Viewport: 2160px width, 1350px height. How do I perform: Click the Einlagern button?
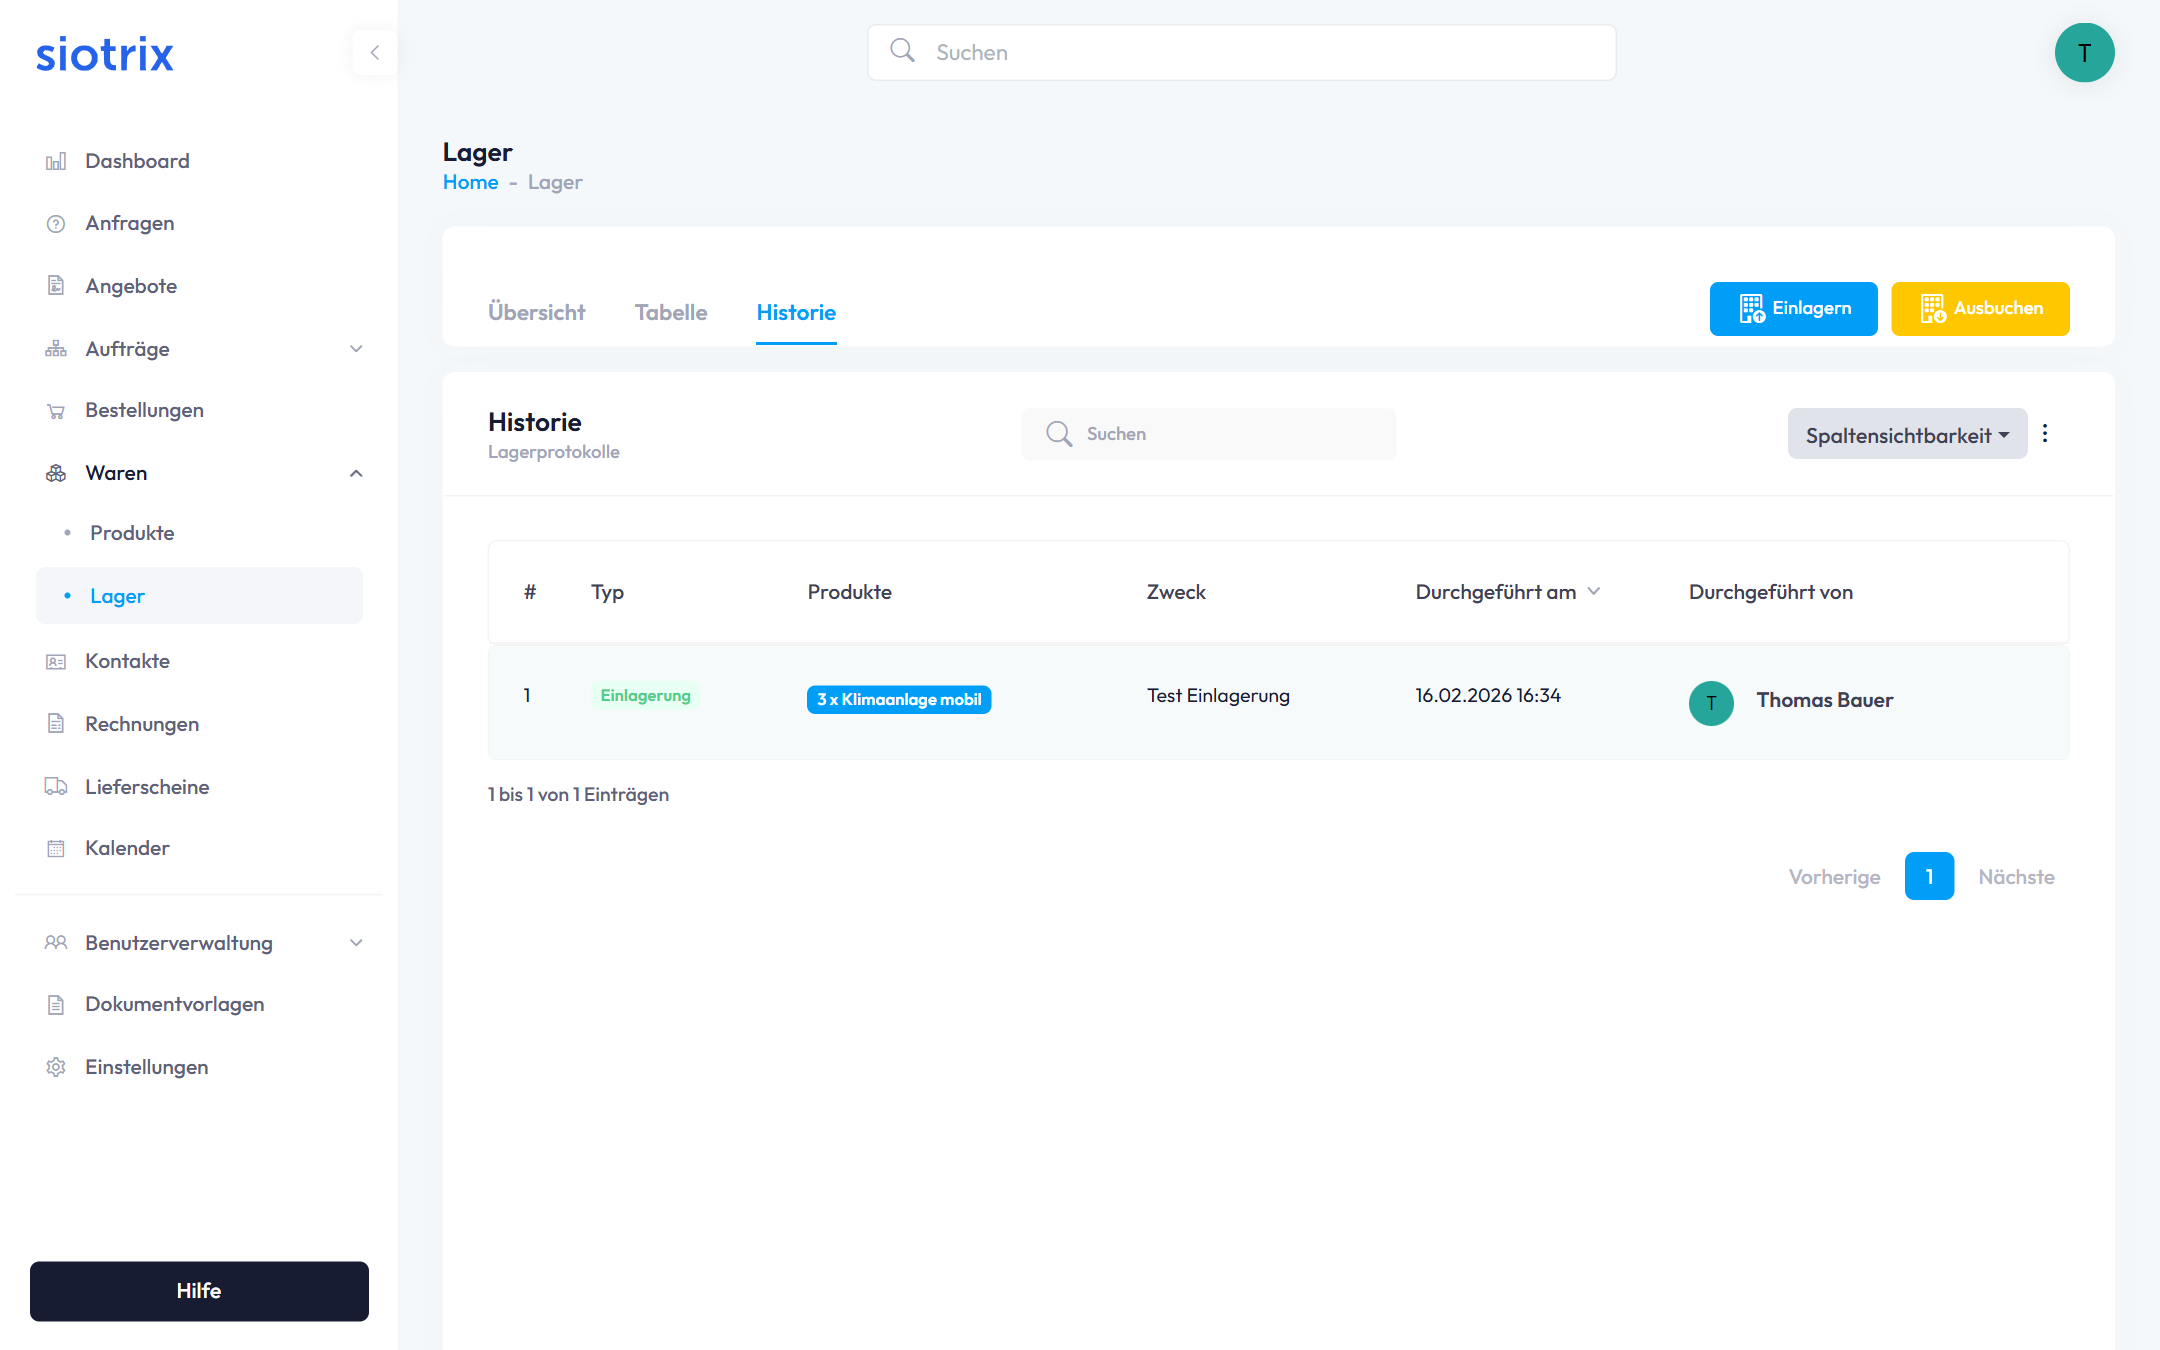coord(1793,309)
